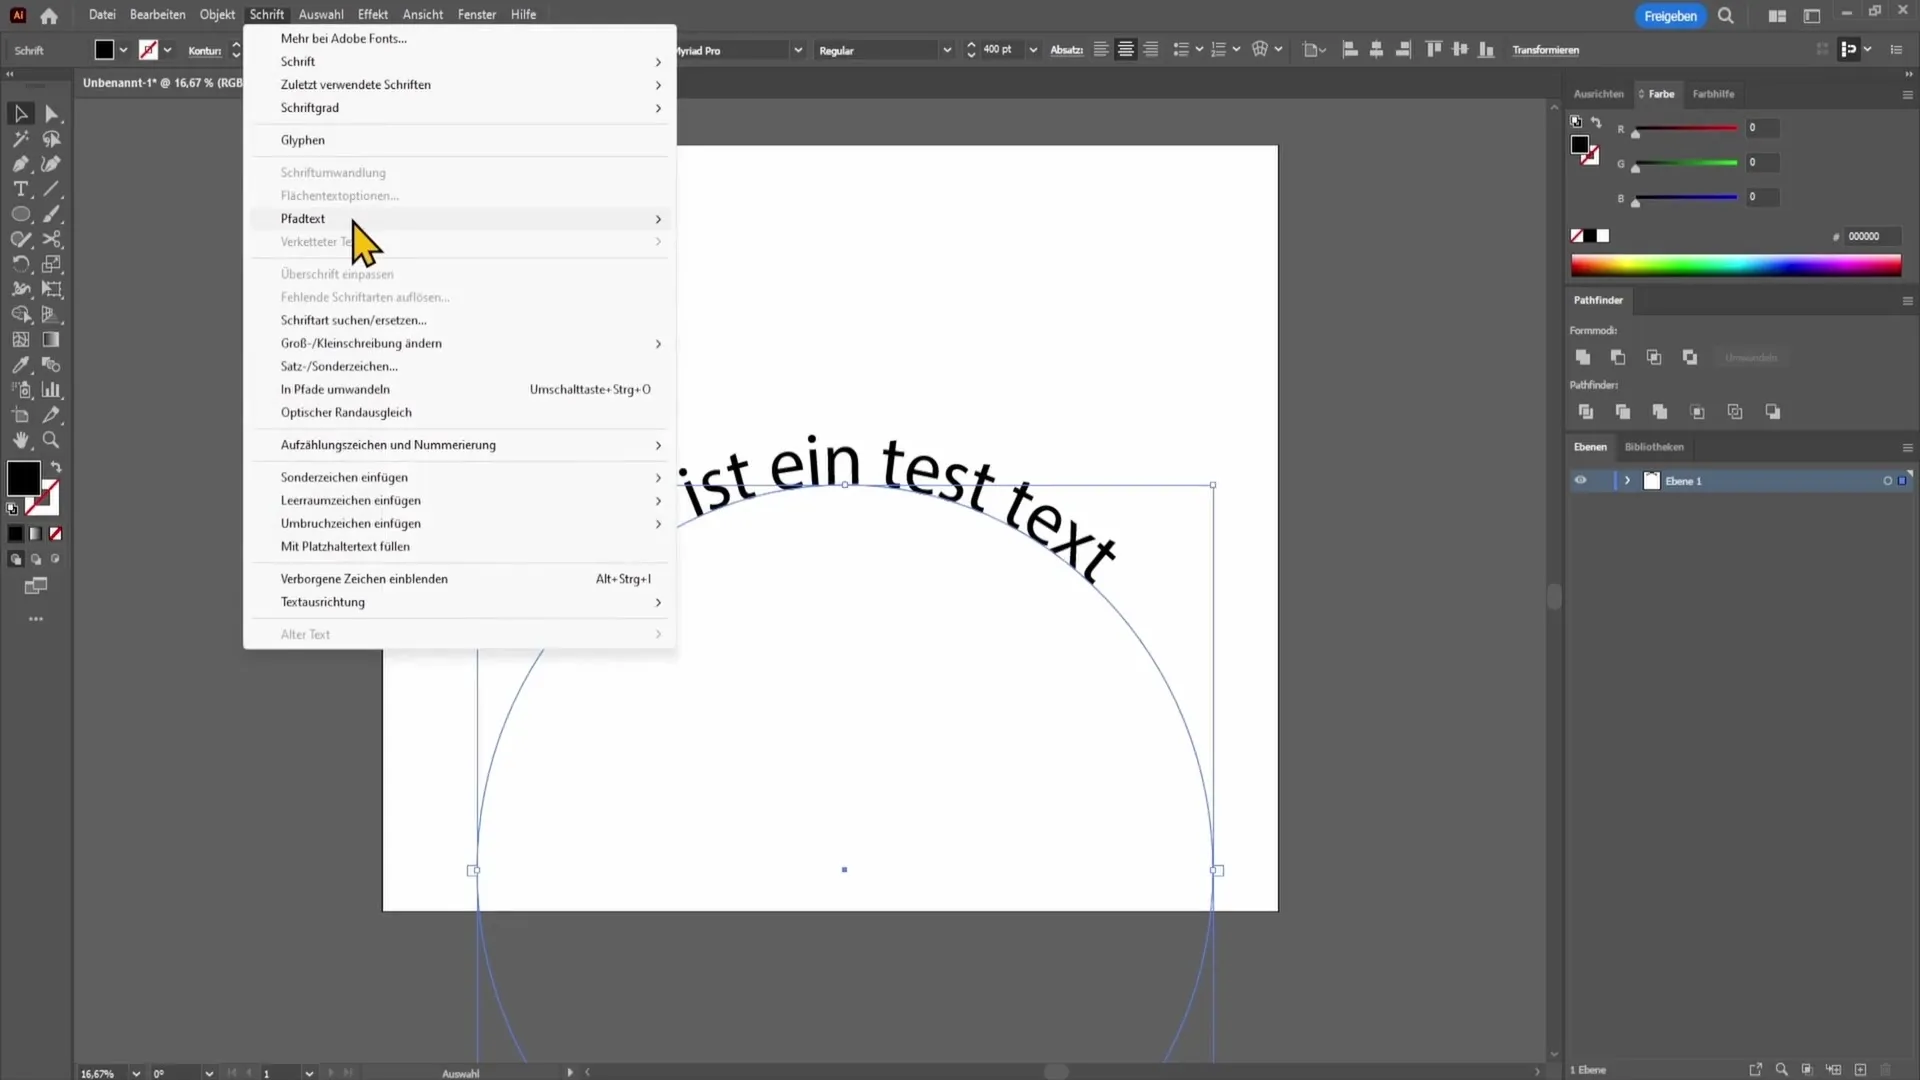
Task: Open the artboard number dropdown
Action: [309, 1073]
